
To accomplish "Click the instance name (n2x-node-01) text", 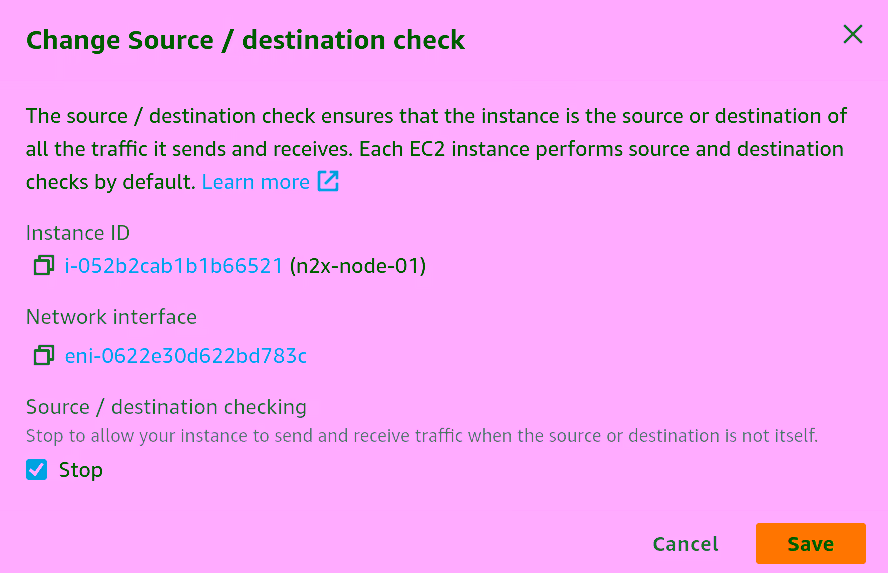I will (358, 266).
